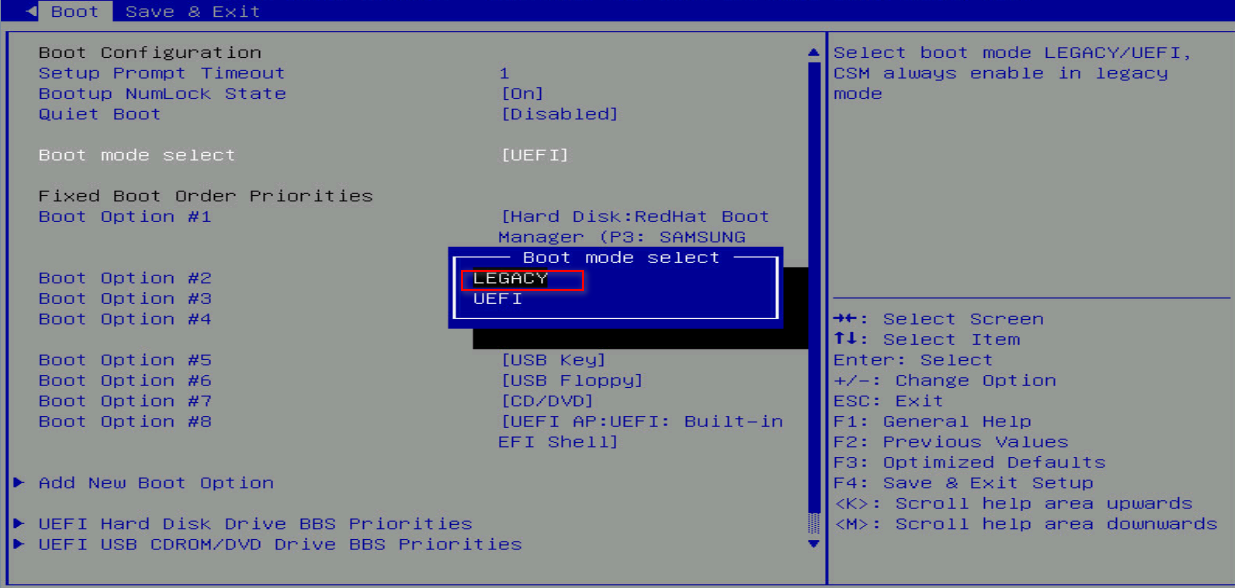Viewport: 1235px width, 588px height.
Task: Select Boot Option #1 label
Action: click(x=125, y=217)
